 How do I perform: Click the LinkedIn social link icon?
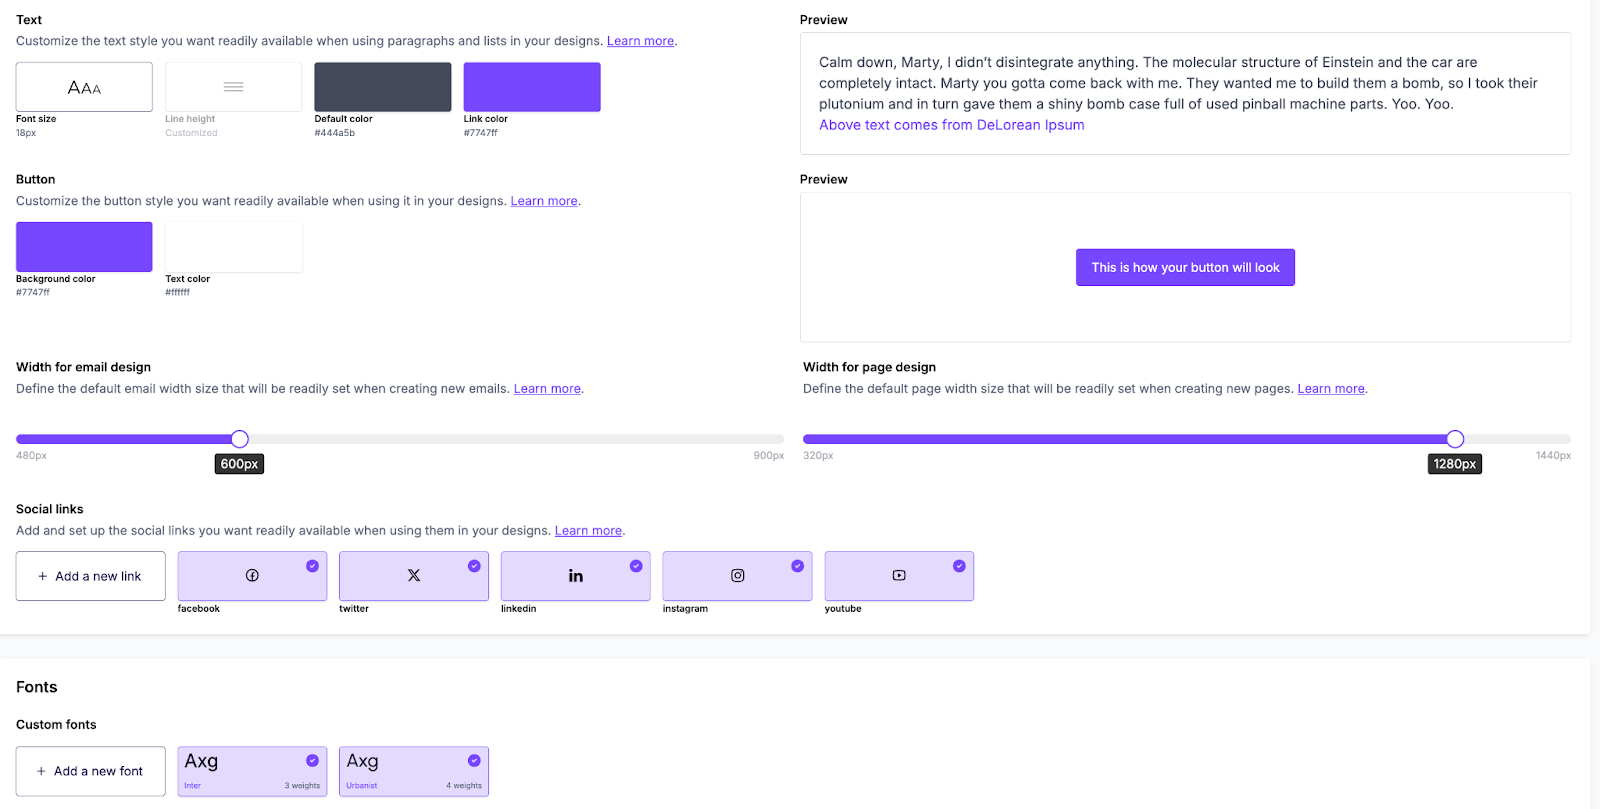[x=576, y=576]
